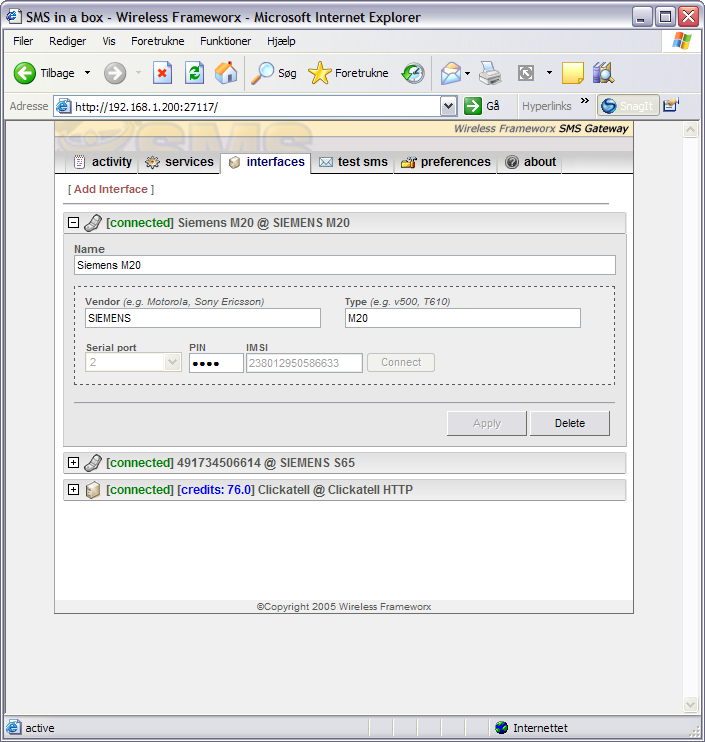Image resolution: width=705 pixels, height=742 pixels.
Task: Click the Mail envelope icon
Action: pos(450,73)
